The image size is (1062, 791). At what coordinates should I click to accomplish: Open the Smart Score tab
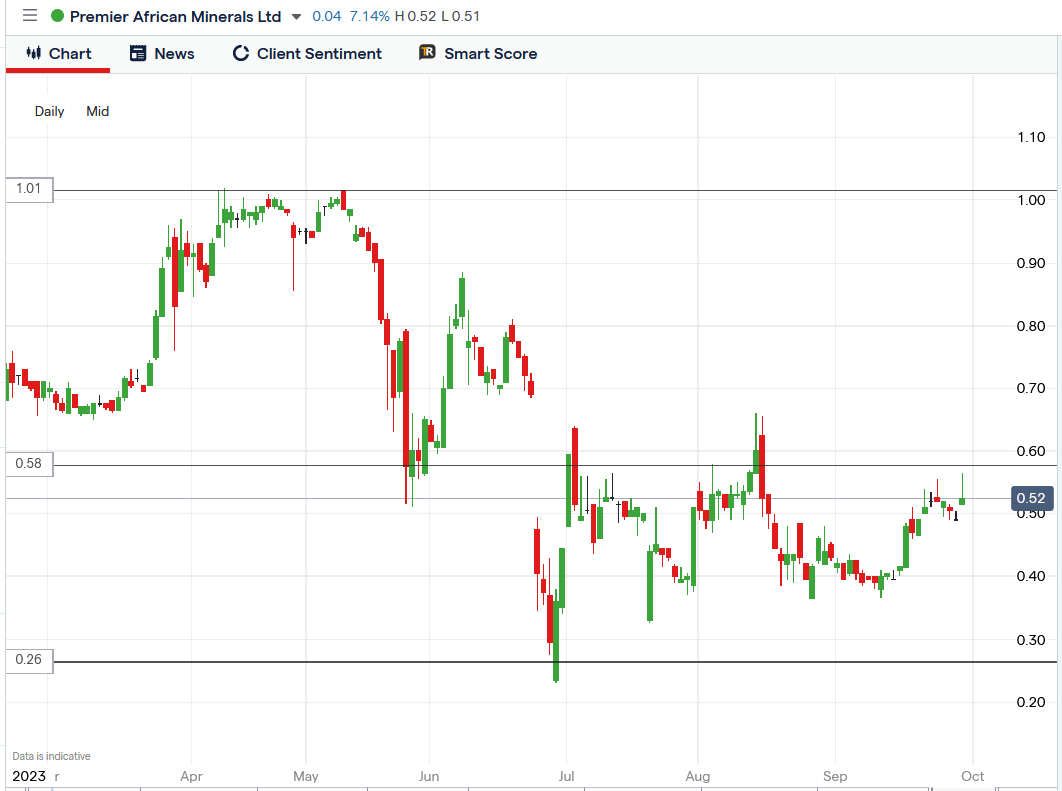(478, 54)
